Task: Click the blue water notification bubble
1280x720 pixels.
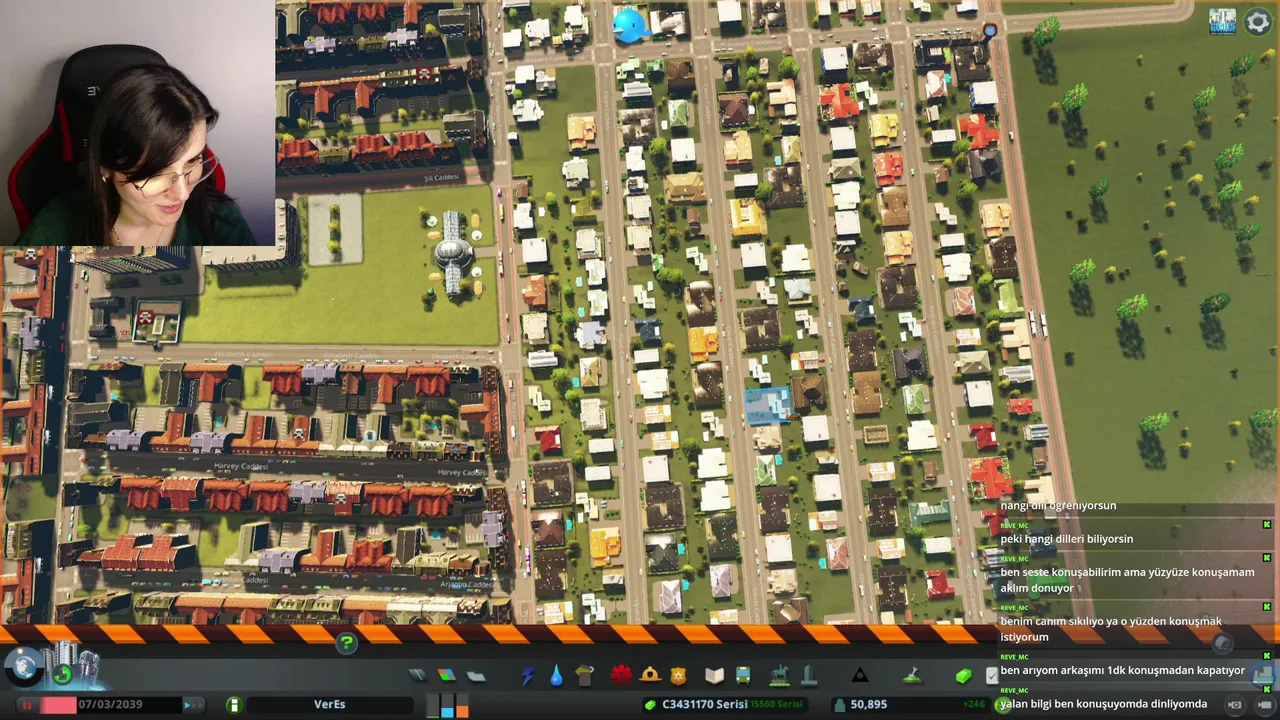Action: pos(630,24)
